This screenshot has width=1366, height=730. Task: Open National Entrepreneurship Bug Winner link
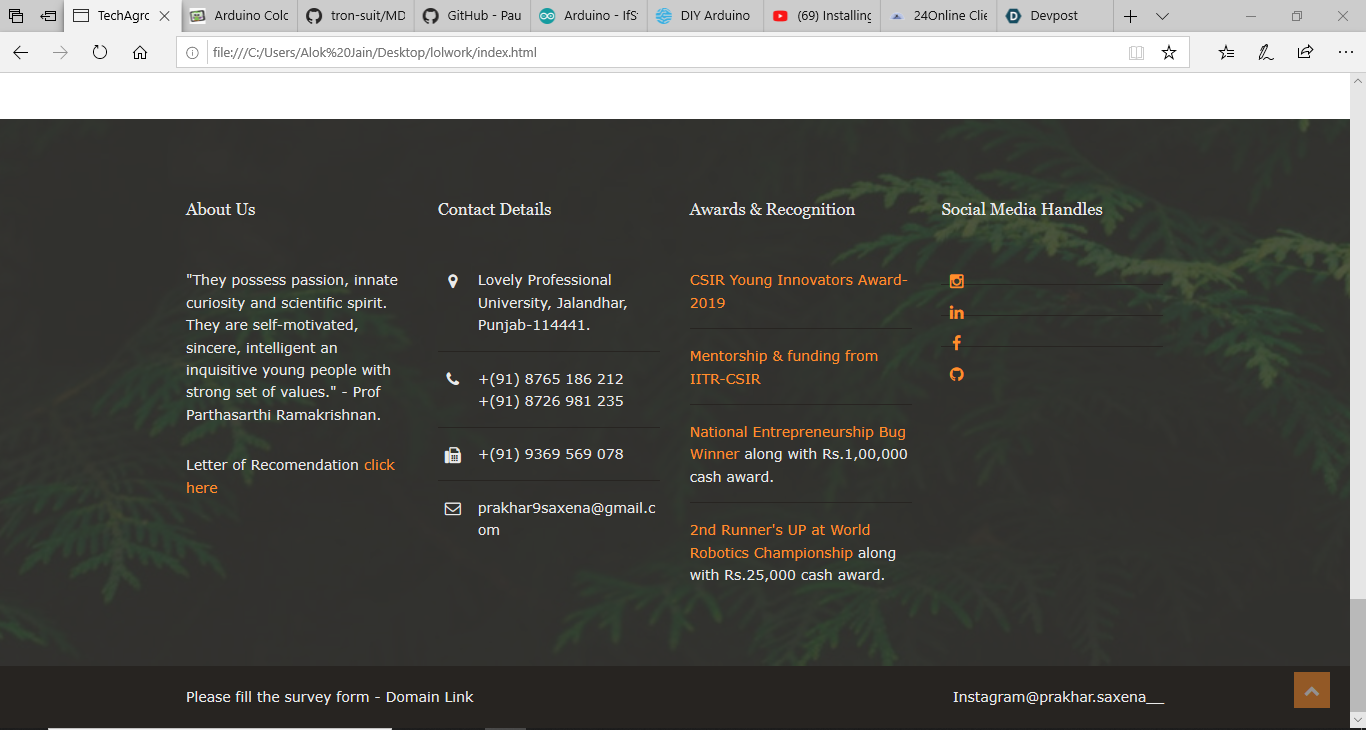click(797, 443)
